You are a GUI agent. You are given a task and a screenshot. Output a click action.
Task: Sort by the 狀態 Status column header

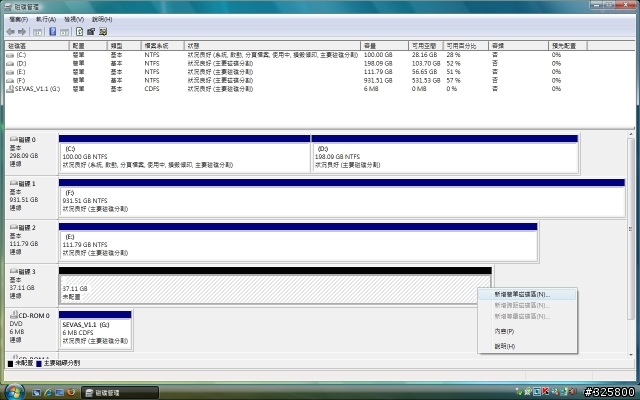272,46
